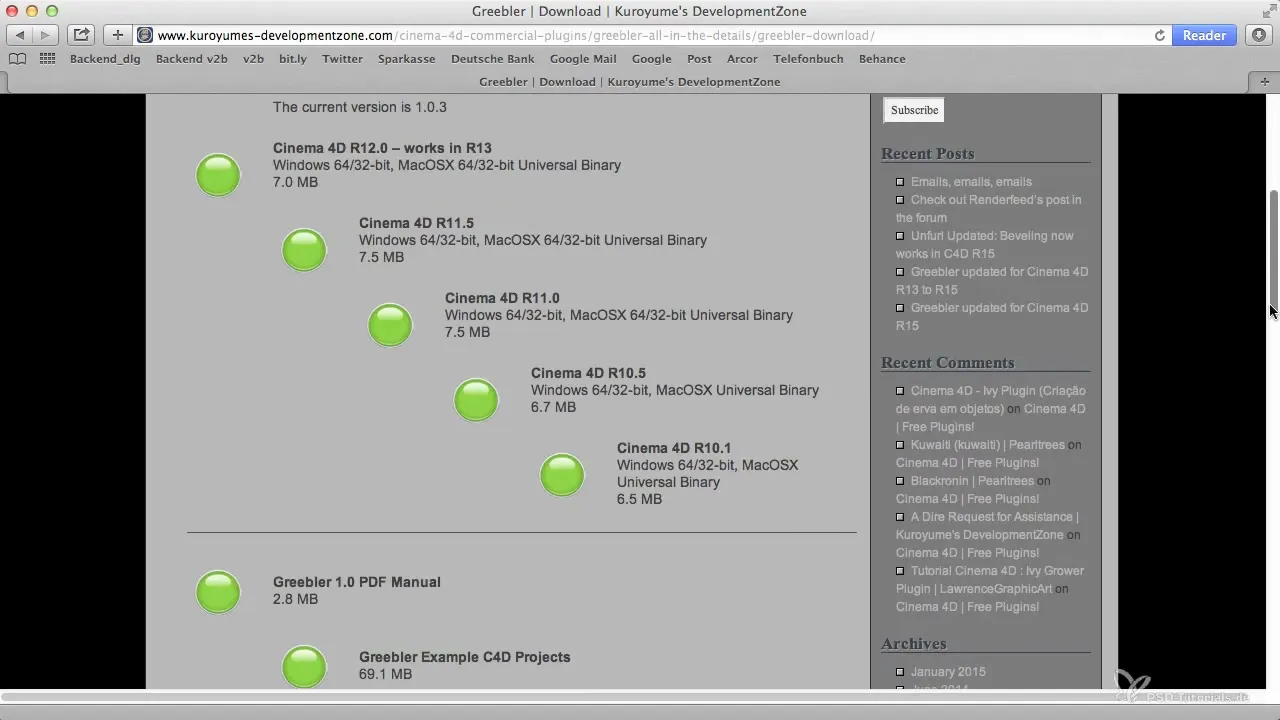The height and width of the screenshot is (720, 1280).
Task: Open the Arcor bookmark
Action: click(742, 59)
